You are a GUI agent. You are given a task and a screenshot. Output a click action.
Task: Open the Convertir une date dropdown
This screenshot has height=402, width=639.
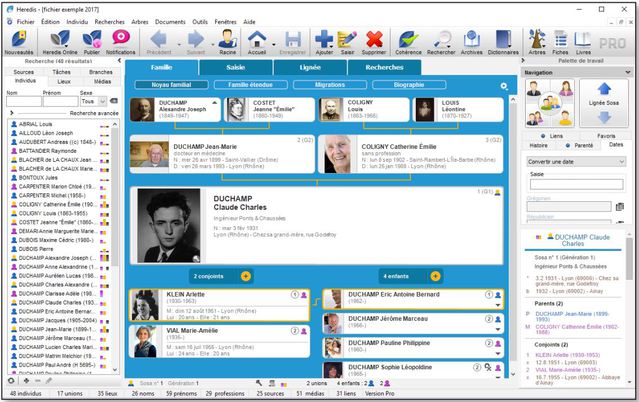click(x=576, y=162)
